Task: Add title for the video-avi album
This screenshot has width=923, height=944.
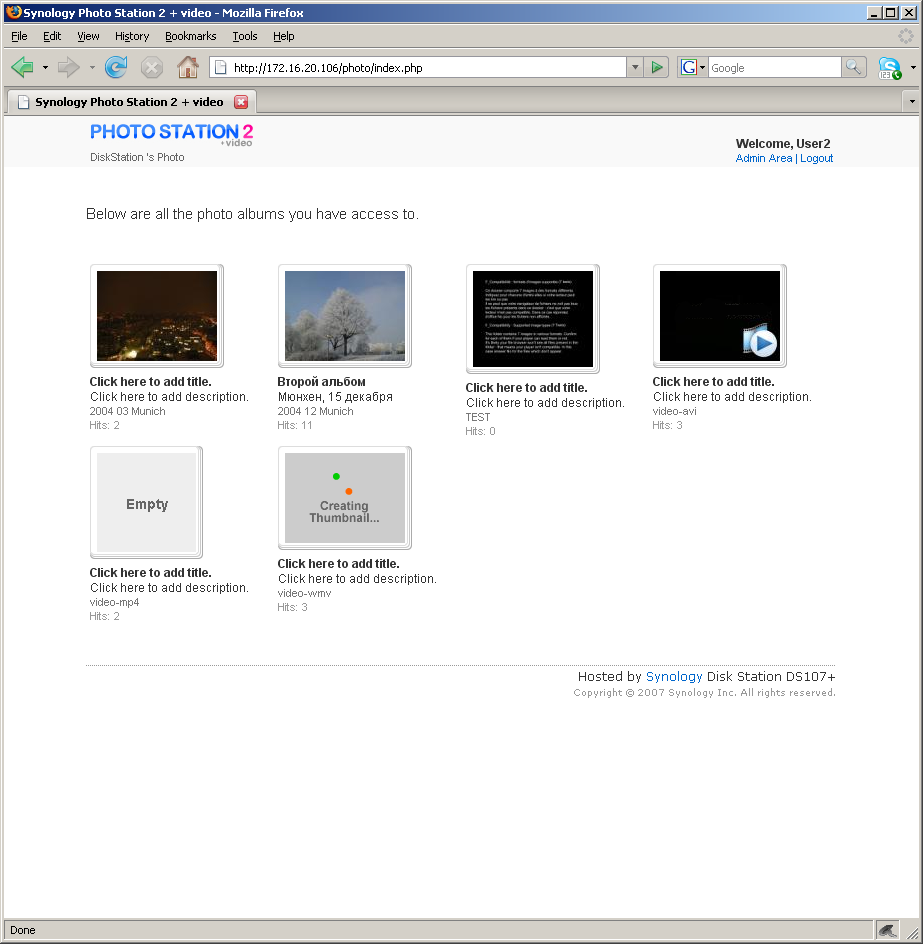Action: (x=713, y=382)
